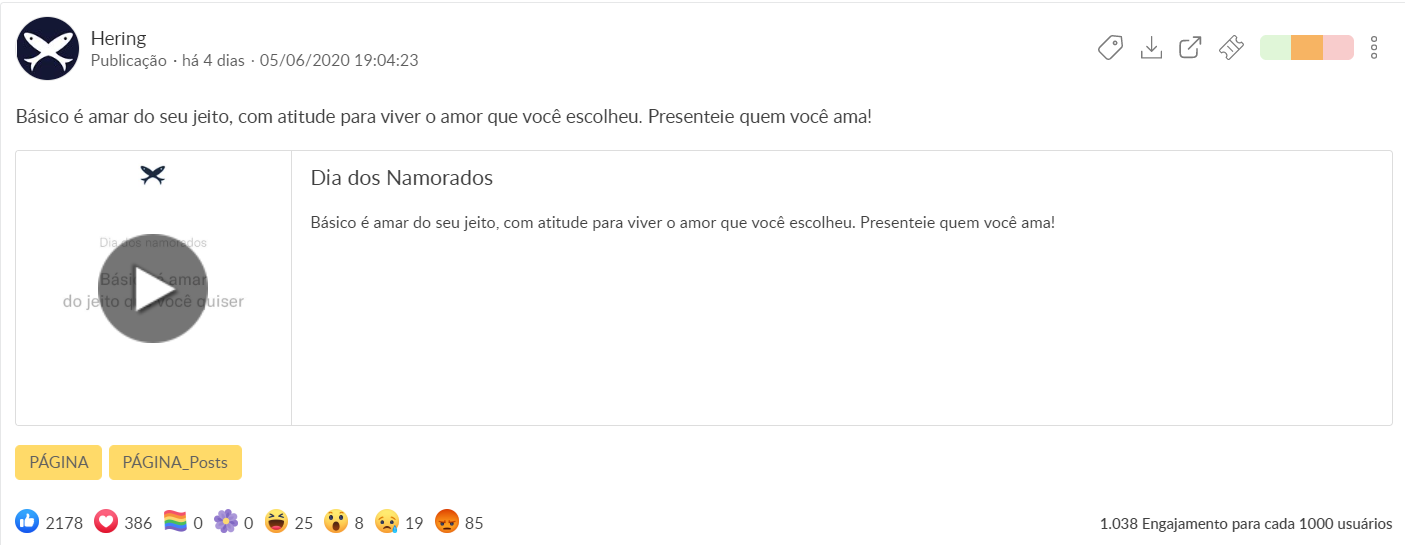The image size is (1418, 545).
Task: Open the three-dot more options menu
Action: [x=1374, y=48]
